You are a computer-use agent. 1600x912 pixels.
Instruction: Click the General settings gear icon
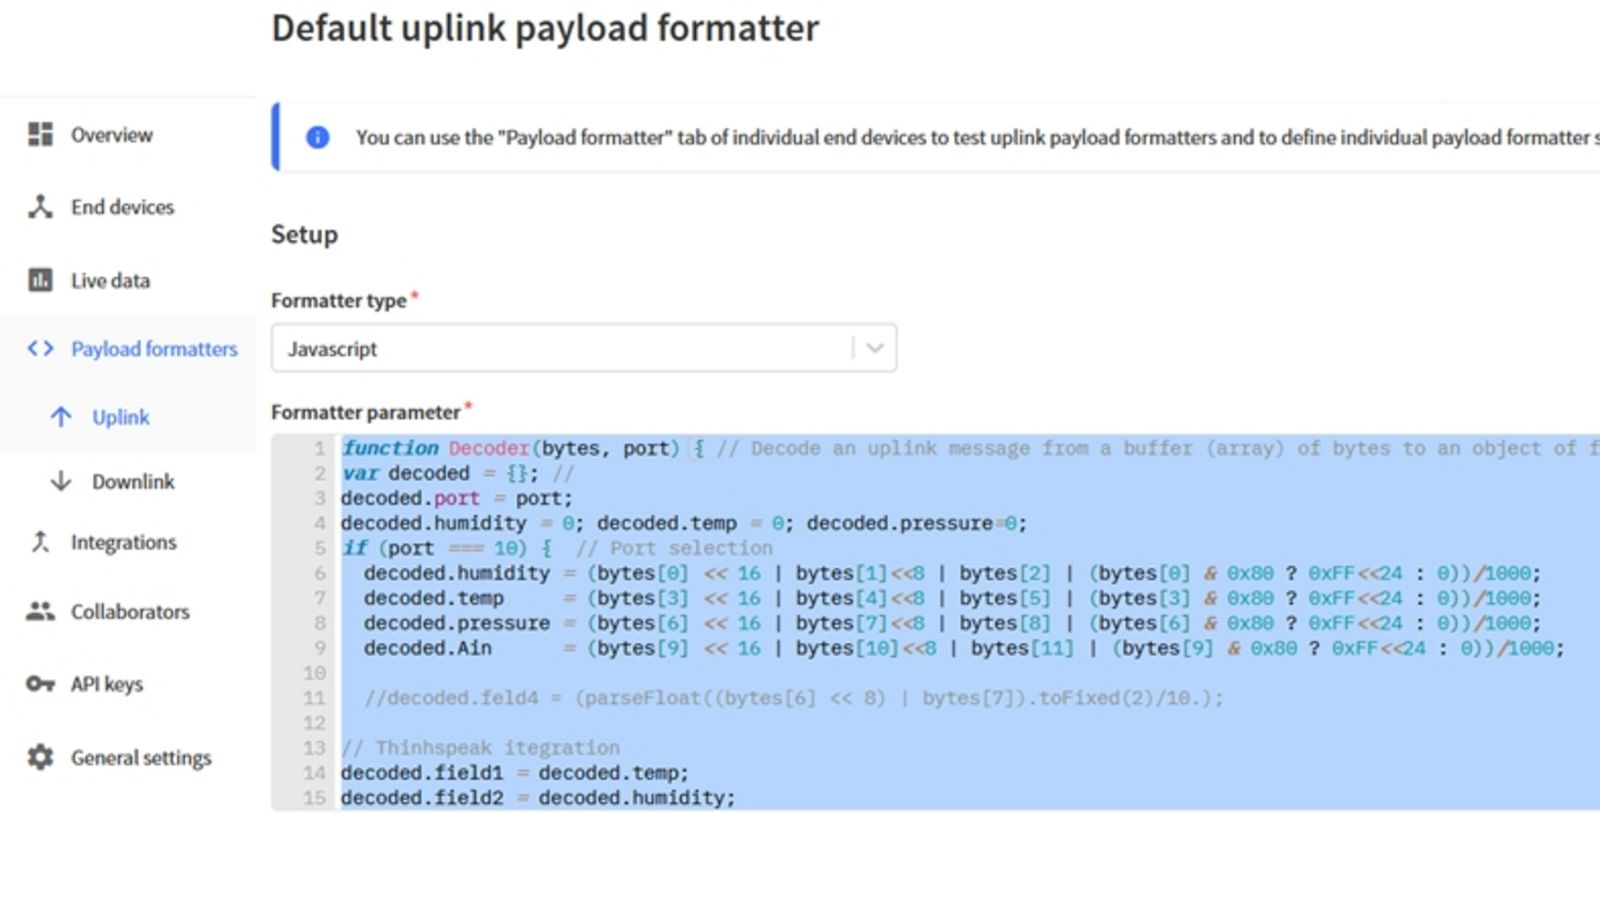click(x=40, y=757)
